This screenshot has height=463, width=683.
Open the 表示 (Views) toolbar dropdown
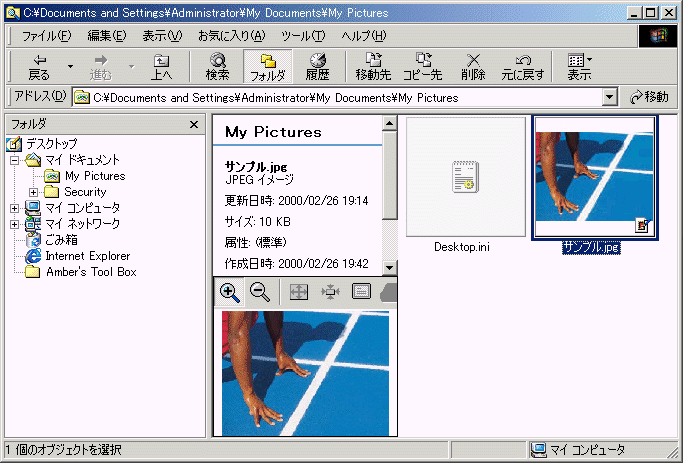579,67
